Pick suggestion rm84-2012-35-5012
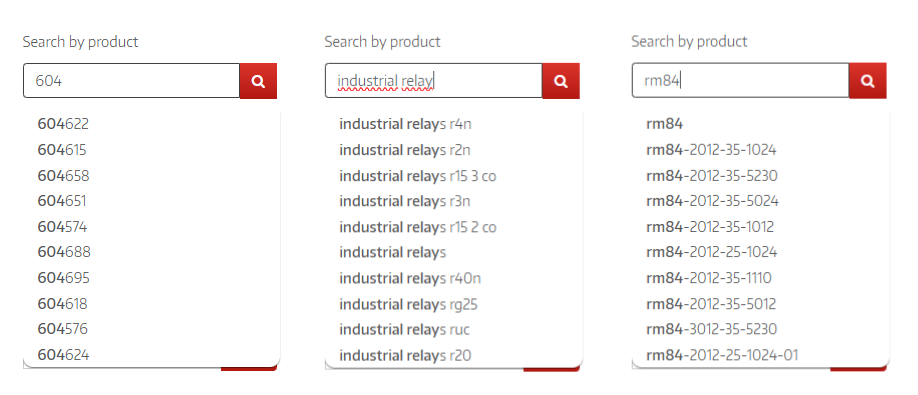918x395 pixels. 711,303
